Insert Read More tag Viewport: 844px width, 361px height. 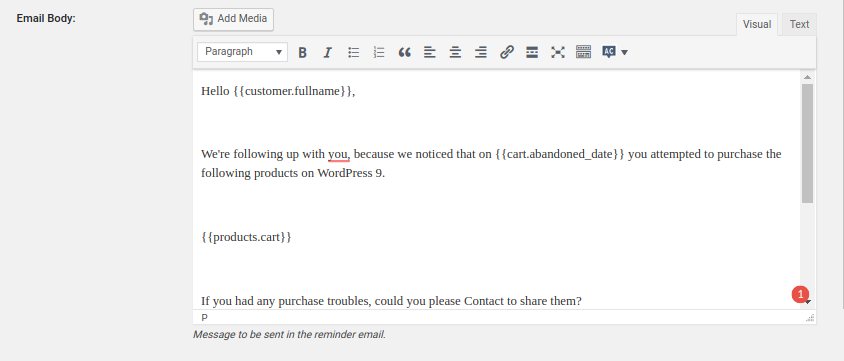tap(532, 52)
